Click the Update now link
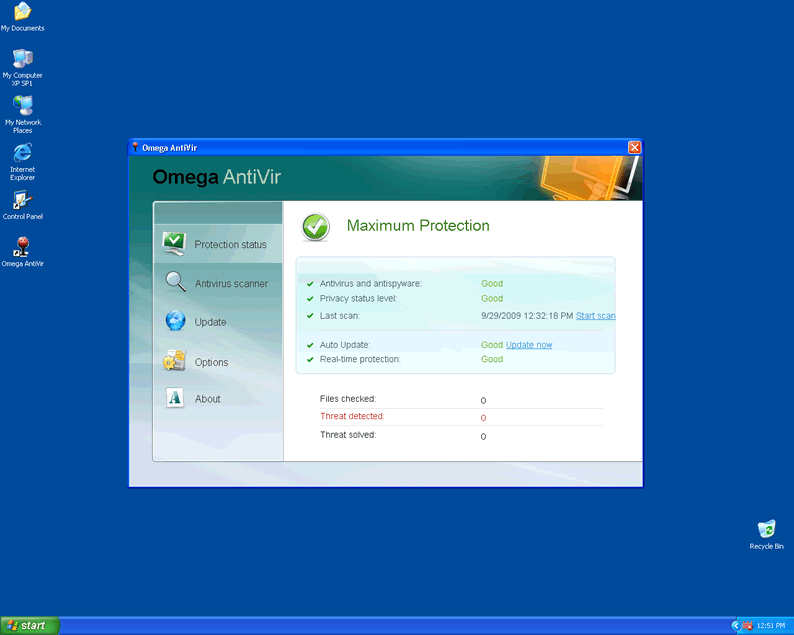 (x=528, y=345)
